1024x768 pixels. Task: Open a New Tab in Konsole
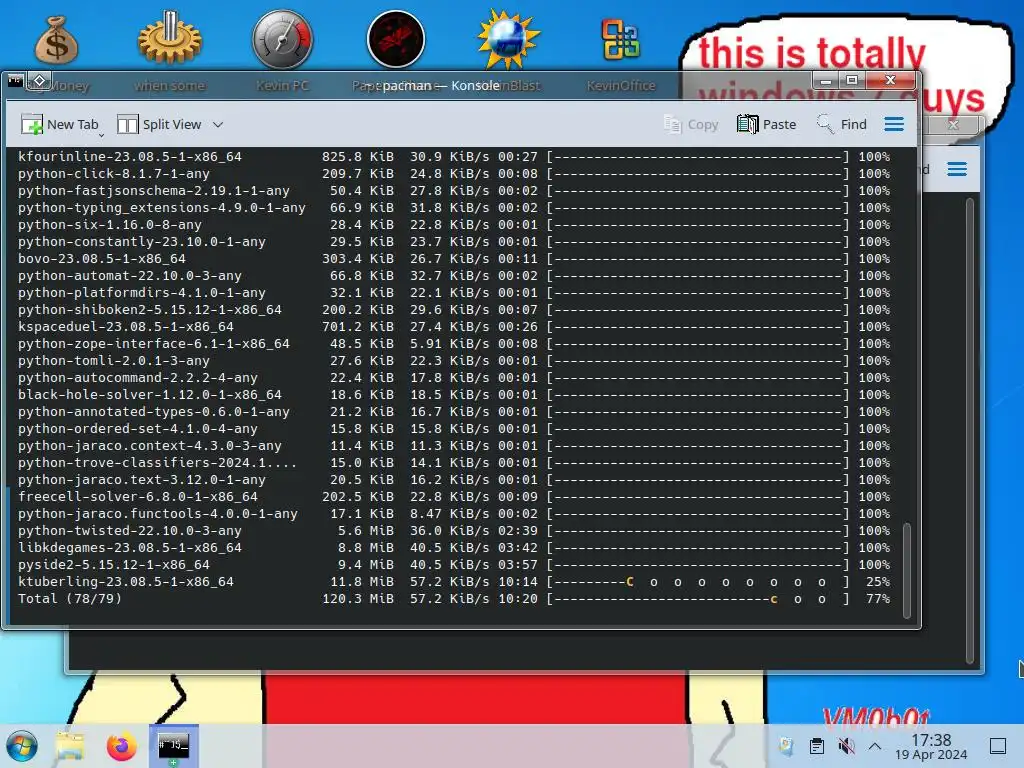pyautogui.click(x=59, y=124)
